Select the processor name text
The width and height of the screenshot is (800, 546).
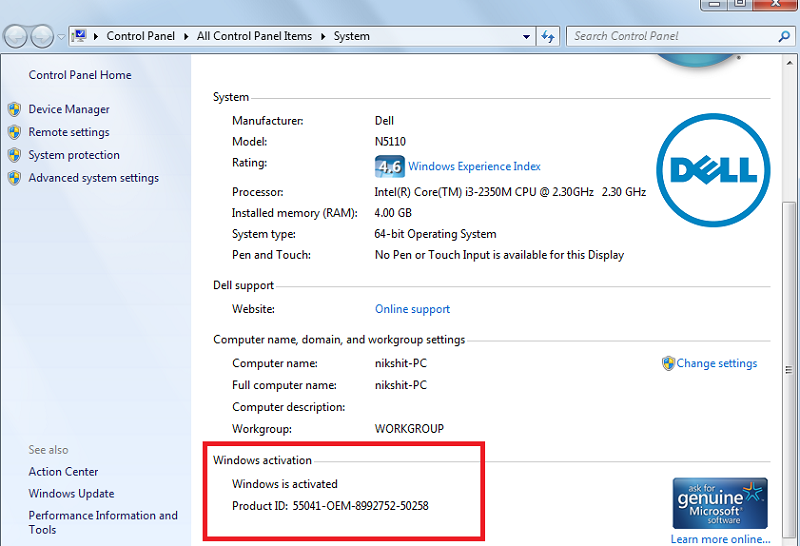(x=510, y=192)
